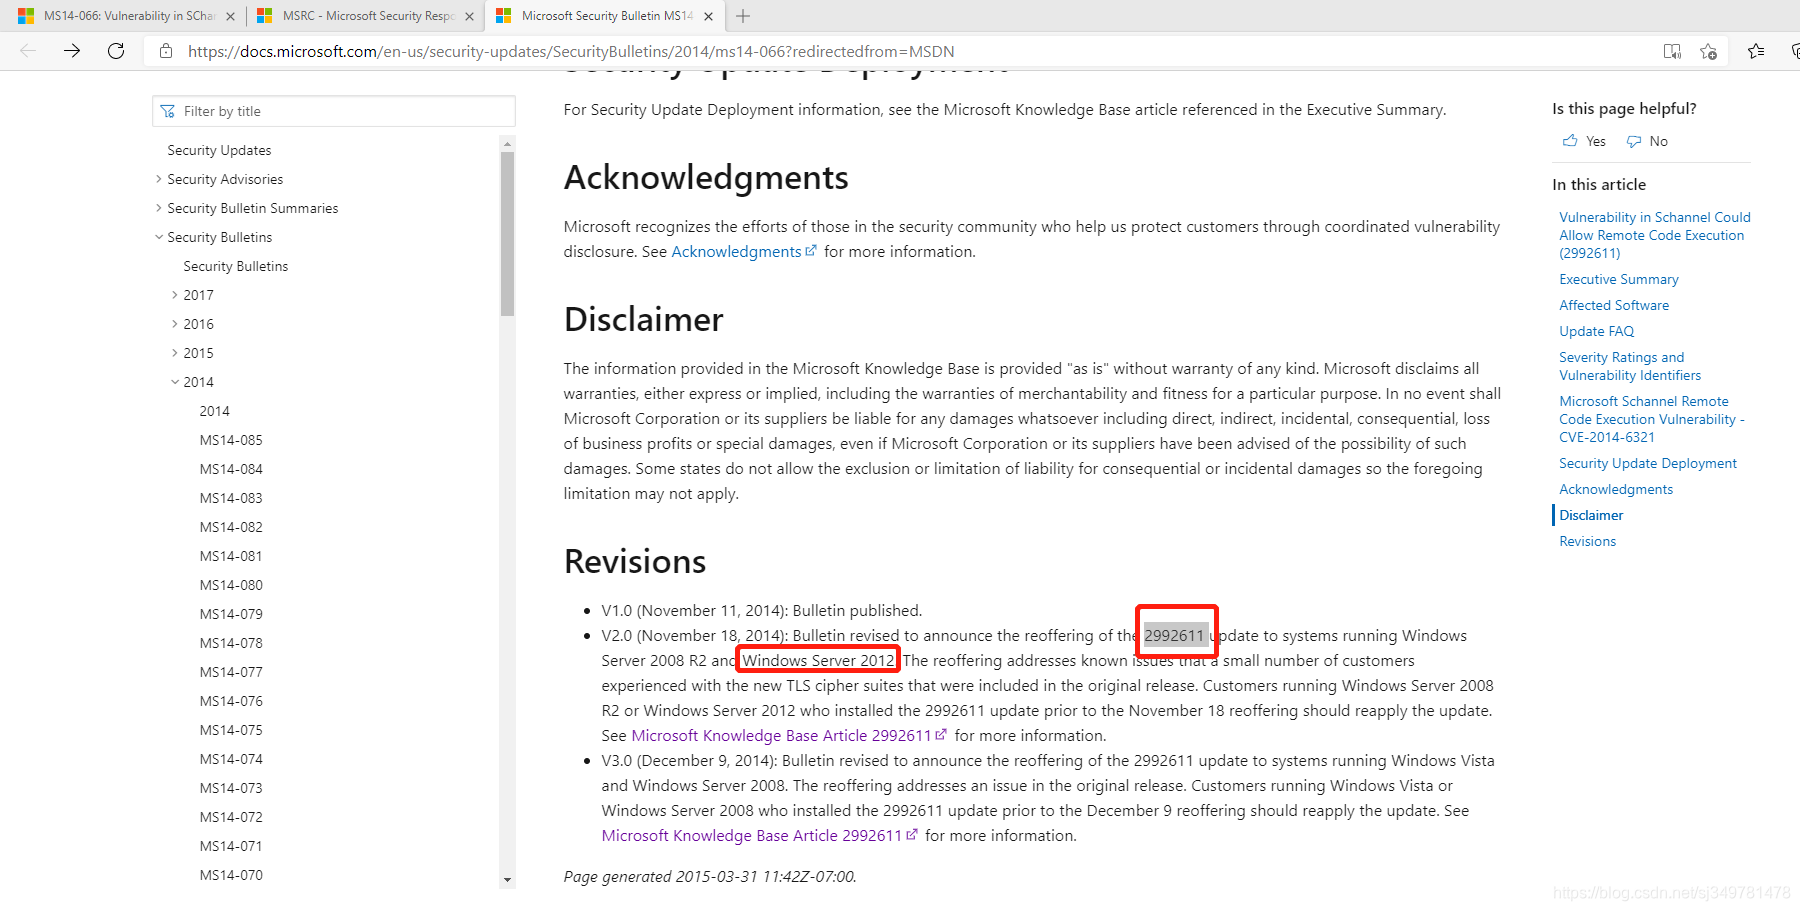The image size is (1800, 911).
Task: Open bulletin MS14-071
Action: (231, 846)
